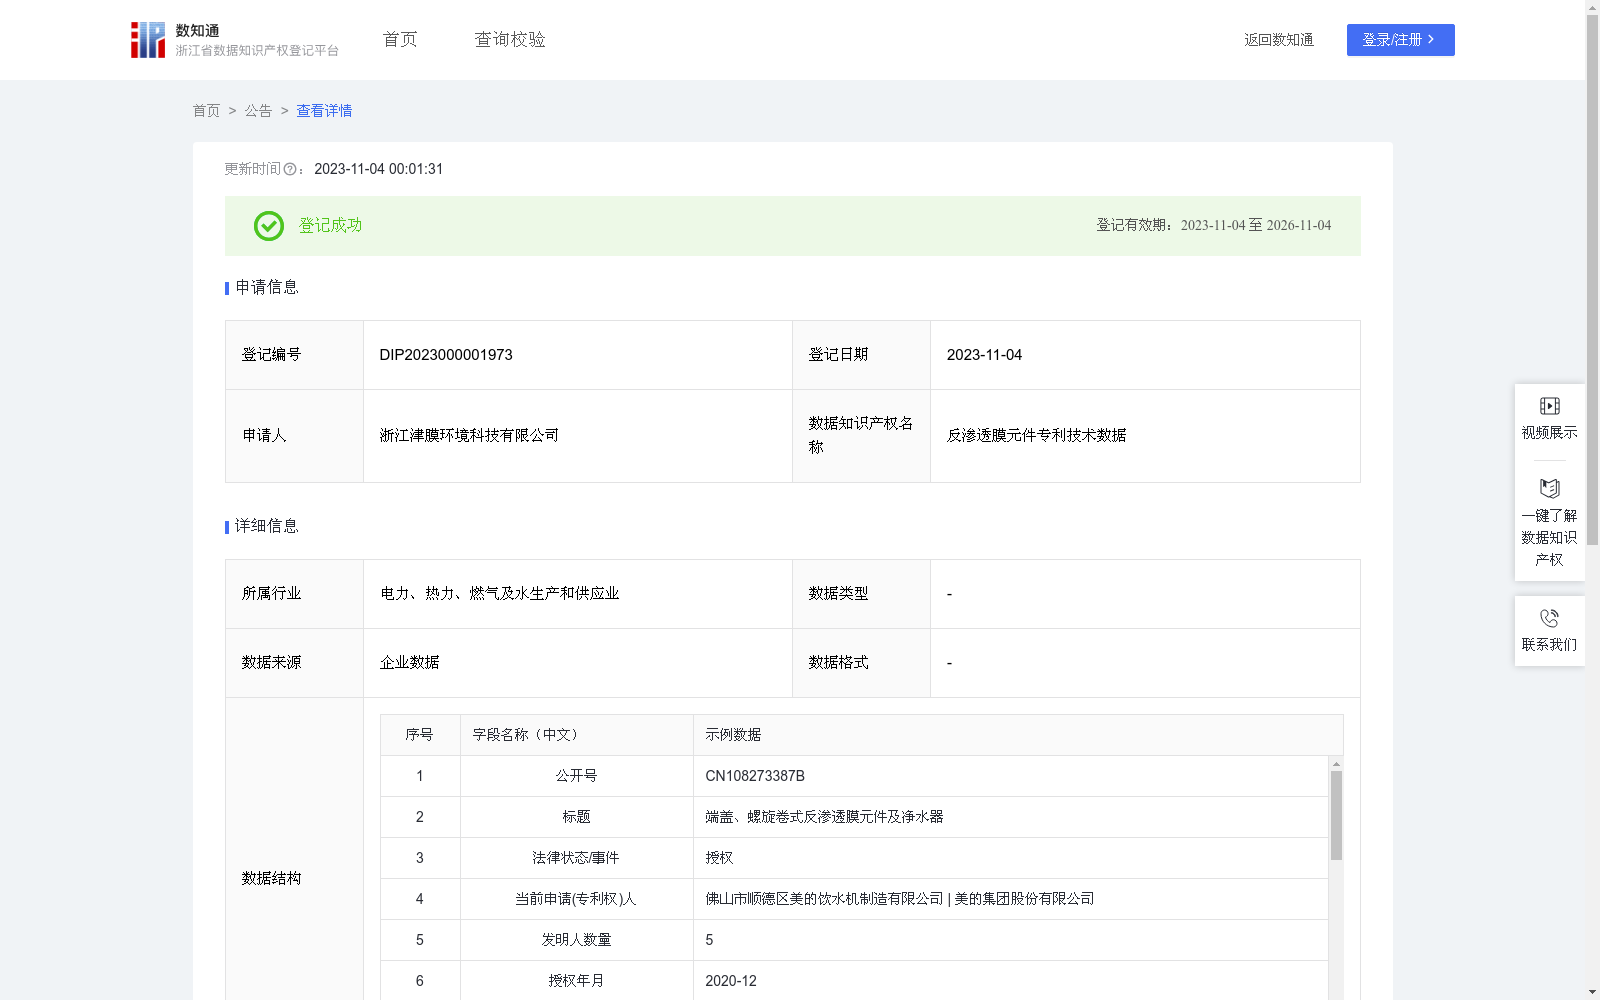Screen dimensions: 1600x1000
Task: Click the 登录/注册 button
Action: coord(1401,40)
